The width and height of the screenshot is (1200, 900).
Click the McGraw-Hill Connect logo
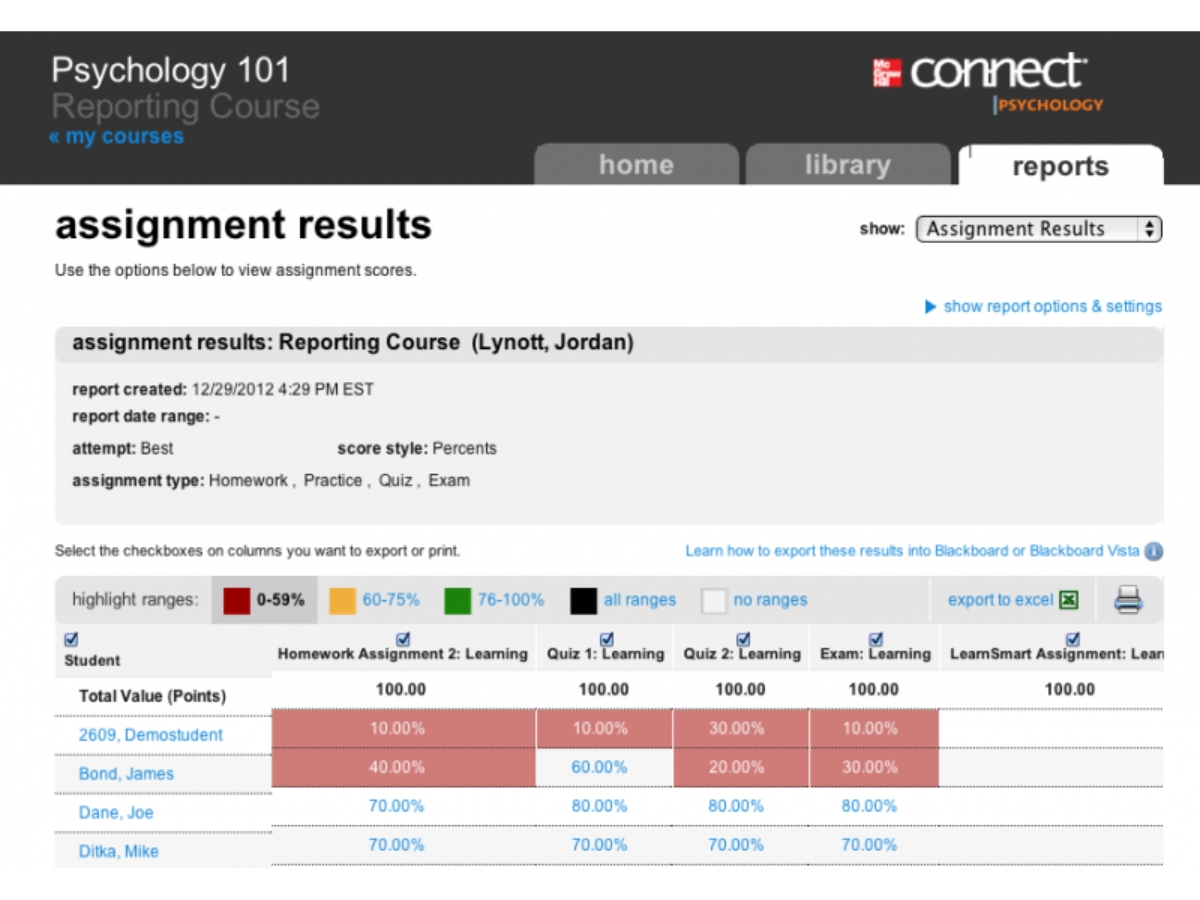pyautogui.click(x=988, y=82)
